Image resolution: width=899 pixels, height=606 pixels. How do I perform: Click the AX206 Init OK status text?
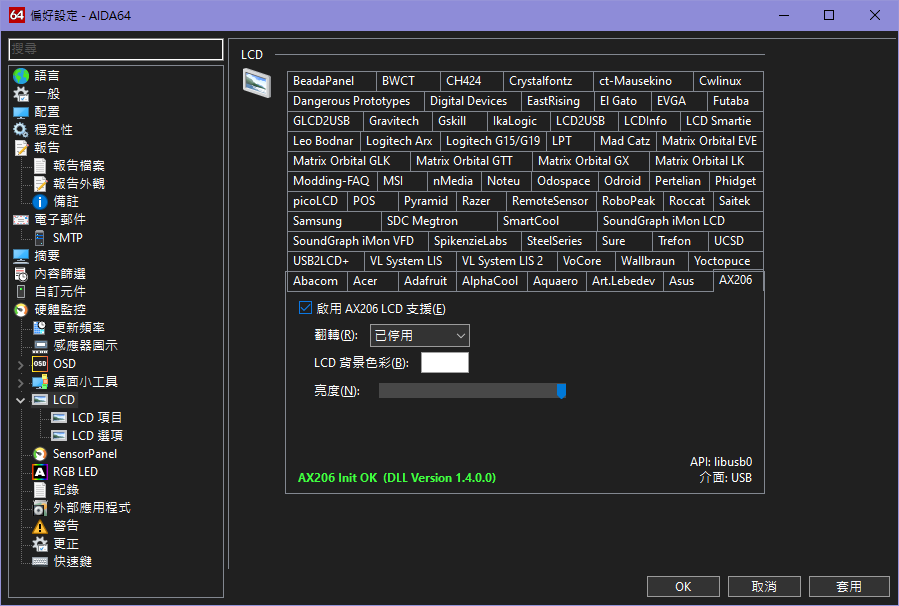397,478
